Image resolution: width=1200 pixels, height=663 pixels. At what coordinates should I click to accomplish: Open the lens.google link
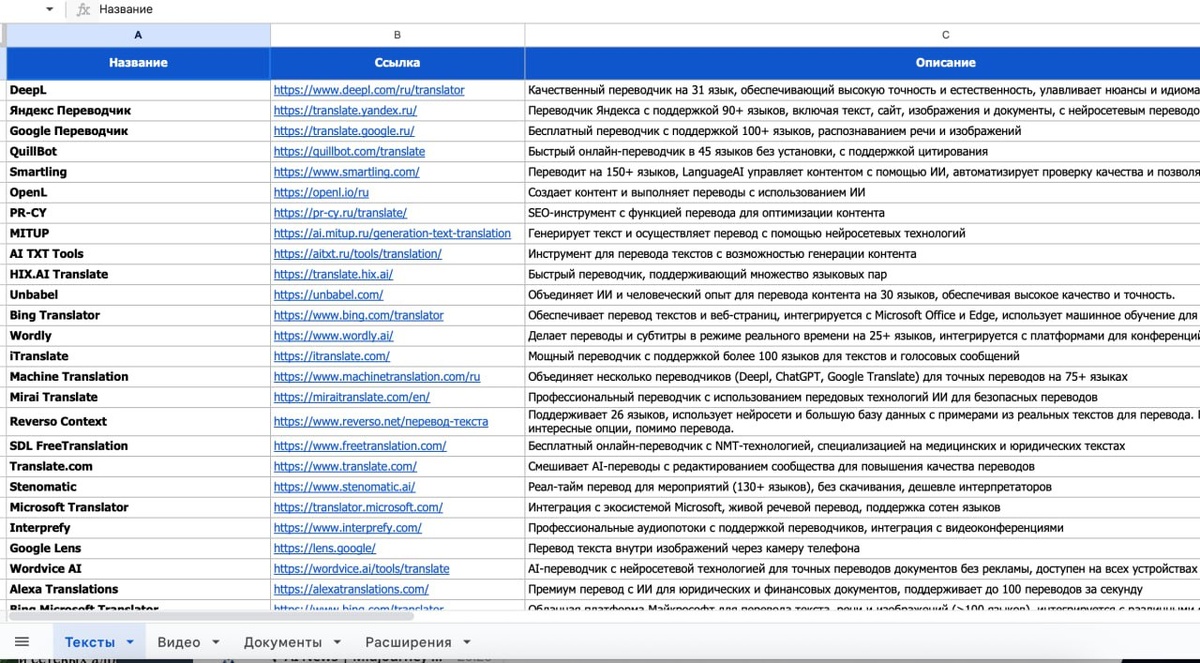coord(325,548)
